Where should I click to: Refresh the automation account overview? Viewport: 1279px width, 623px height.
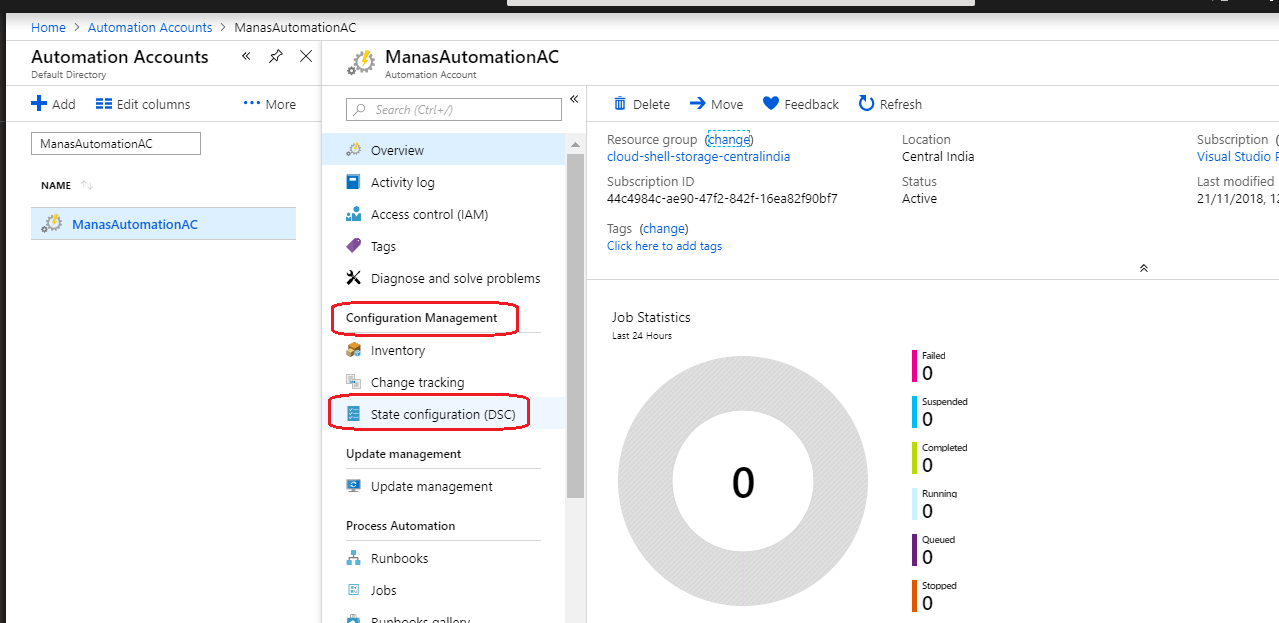pos(889,103)
